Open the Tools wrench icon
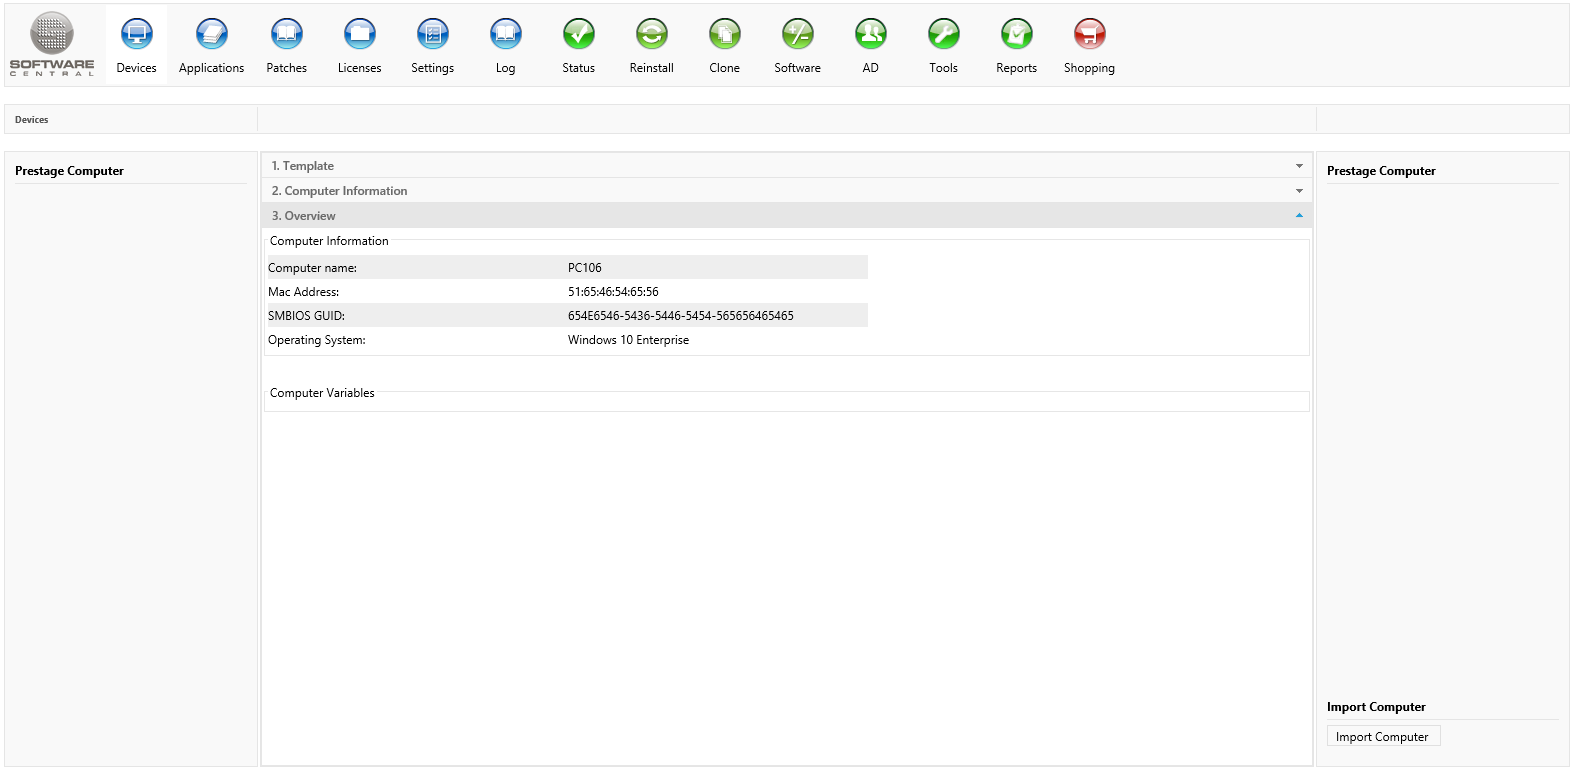 click(944, 35)
